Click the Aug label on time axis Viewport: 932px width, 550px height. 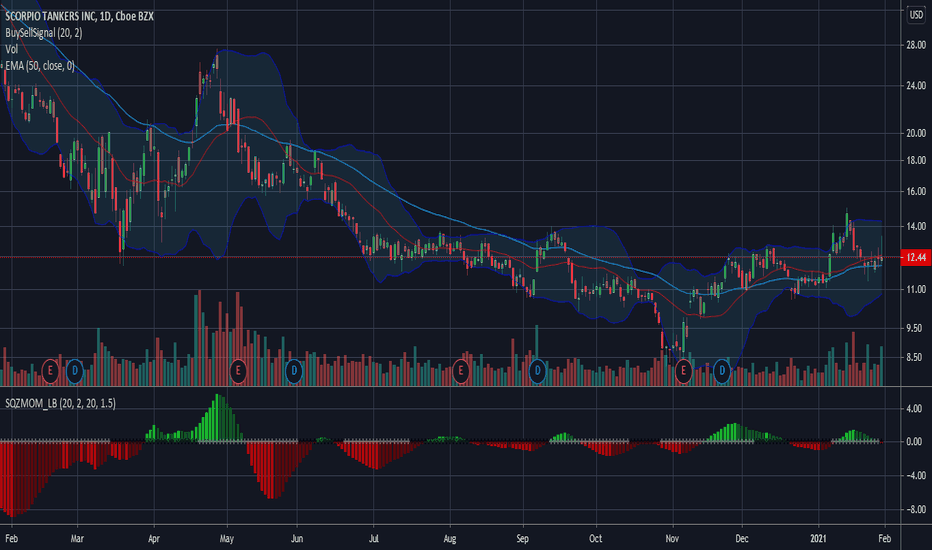pos(449,539)
